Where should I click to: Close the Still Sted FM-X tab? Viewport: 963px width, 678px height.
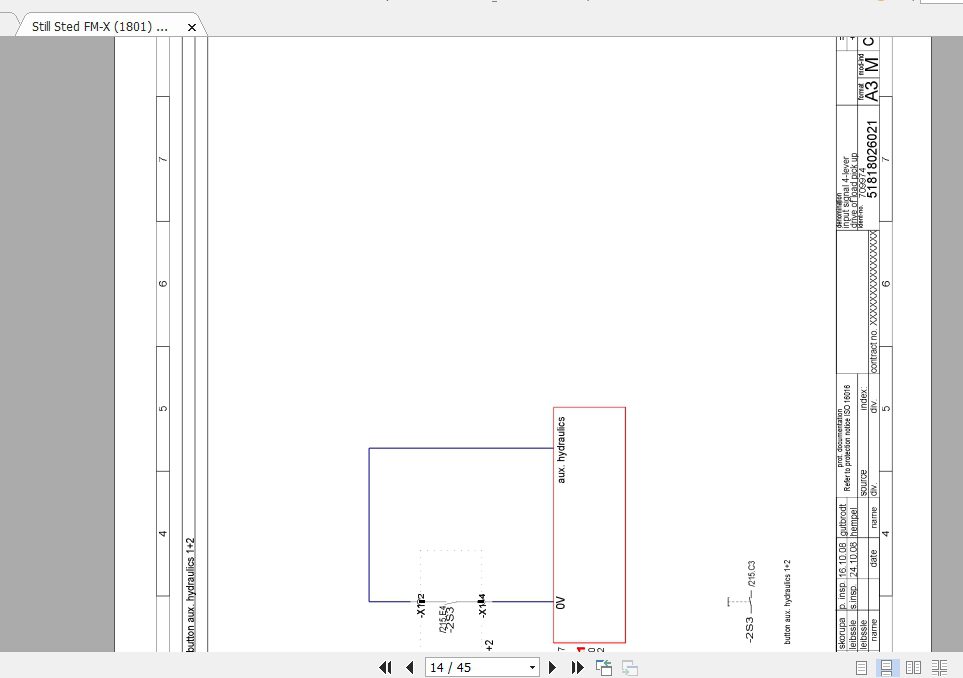[x=191, y=26]
